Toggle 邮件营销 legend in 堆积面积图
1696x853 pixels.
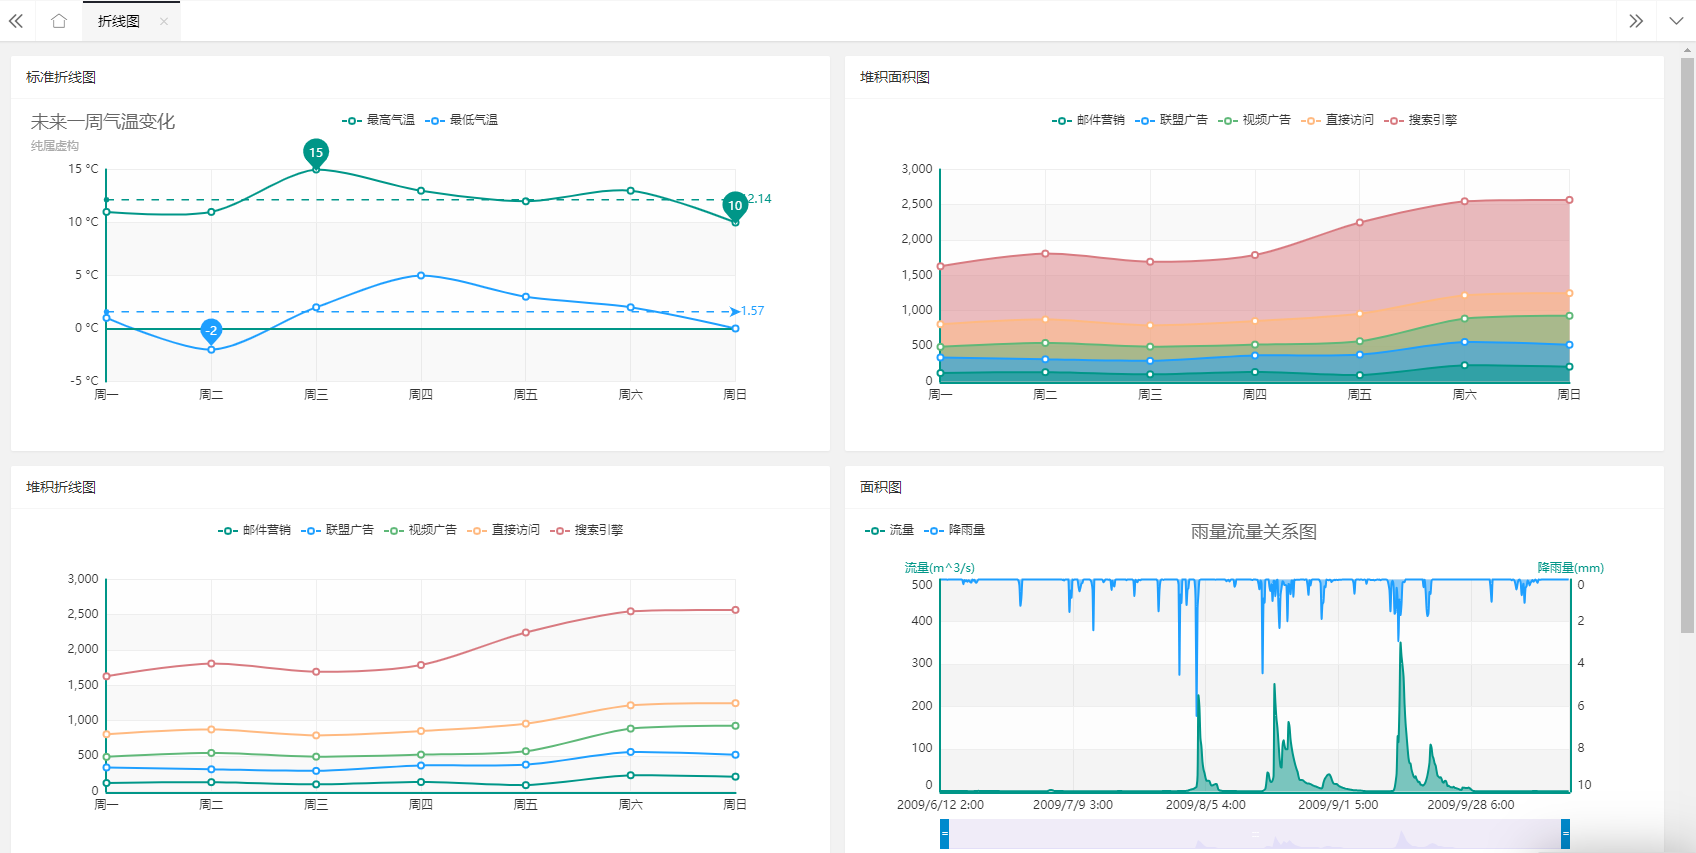click(1088, 120)
